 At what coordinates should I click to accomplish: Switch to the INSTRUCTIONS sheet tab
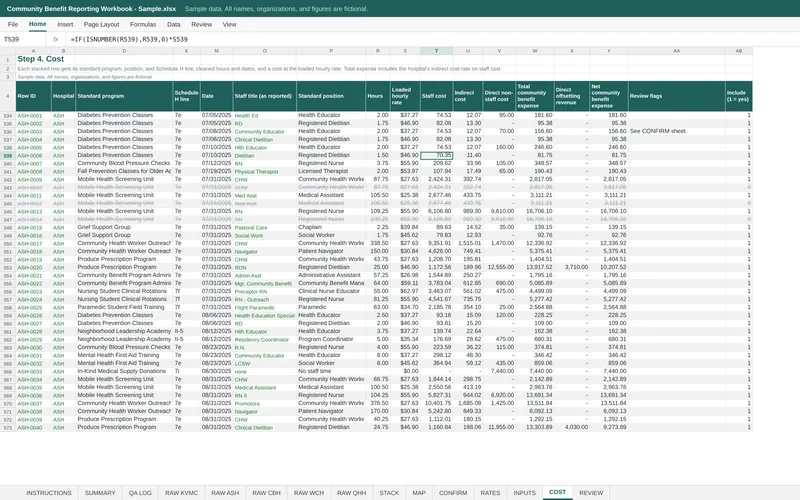point(49,493)
